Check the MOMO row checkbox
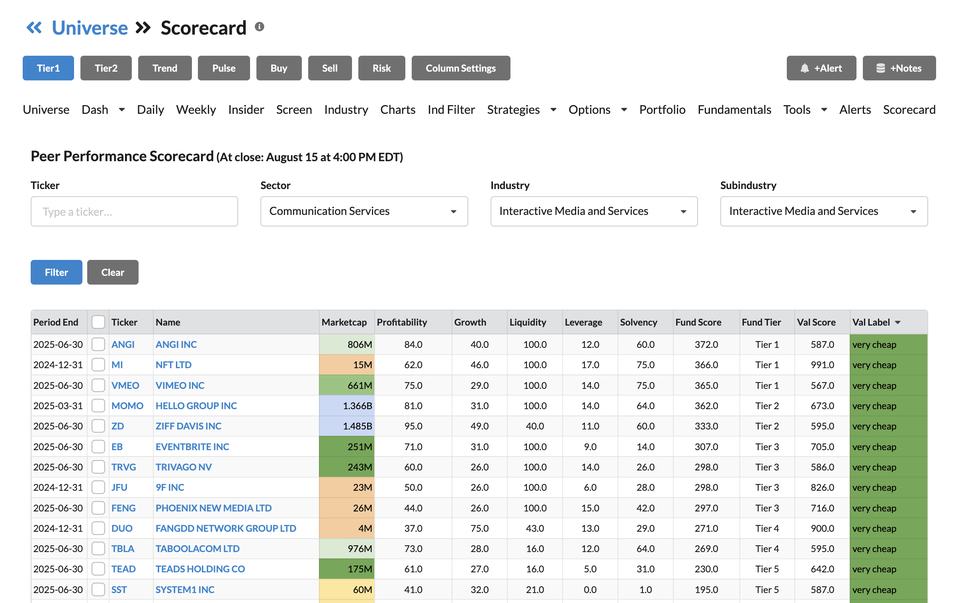Image resolution: width=960 pixels, height=603 pixels. click(x=98, y=406)
